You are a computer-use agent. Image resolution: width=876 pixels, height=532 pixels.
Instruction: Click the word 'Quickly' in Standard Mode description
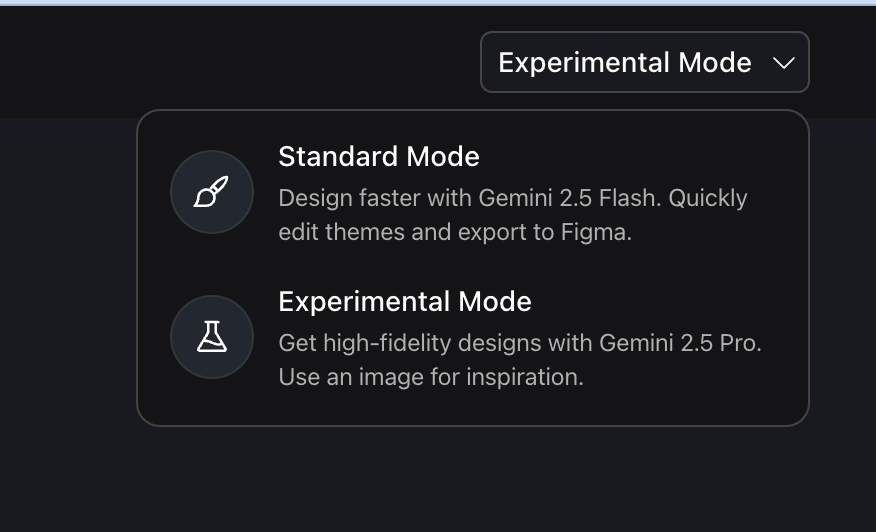point(708,198)
